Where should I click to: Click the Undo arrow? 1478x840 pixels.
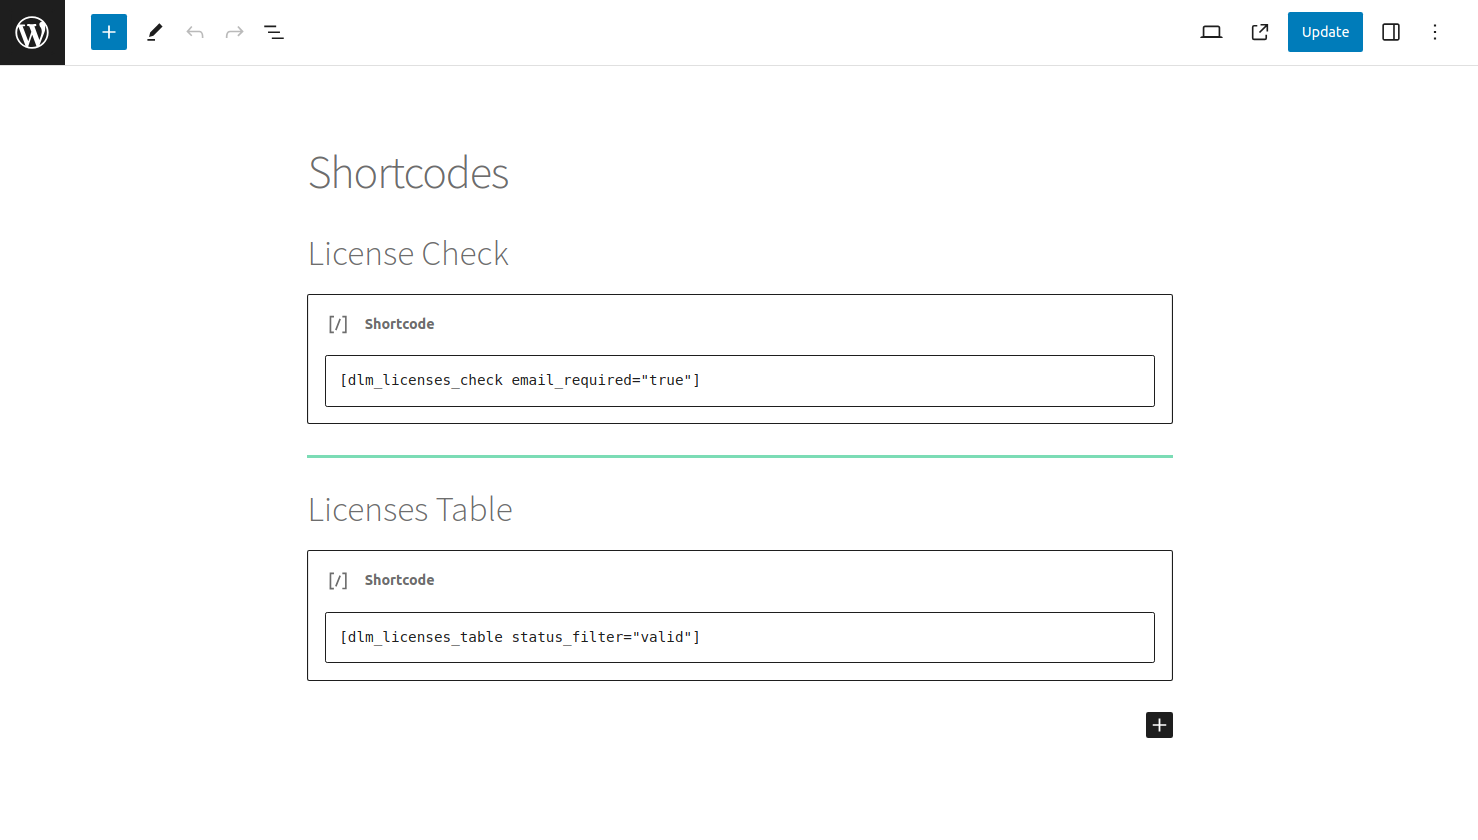(x=195, y=32)
